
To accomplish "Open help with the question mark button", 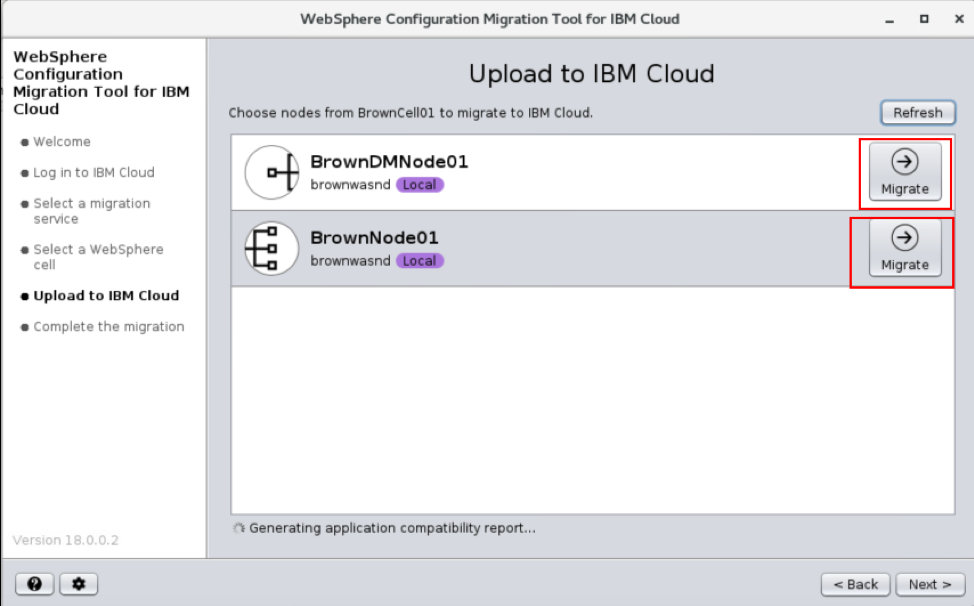I will 35,584.
